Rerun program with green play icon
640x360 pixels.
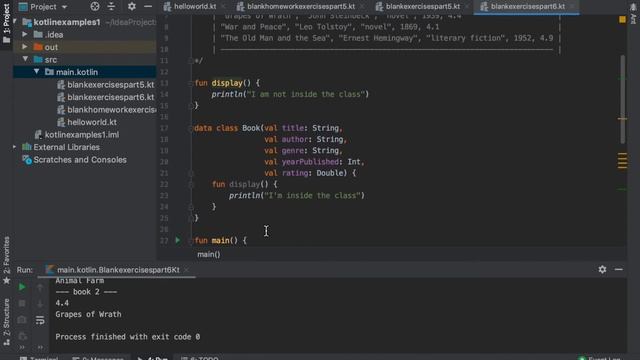(22, 287)
